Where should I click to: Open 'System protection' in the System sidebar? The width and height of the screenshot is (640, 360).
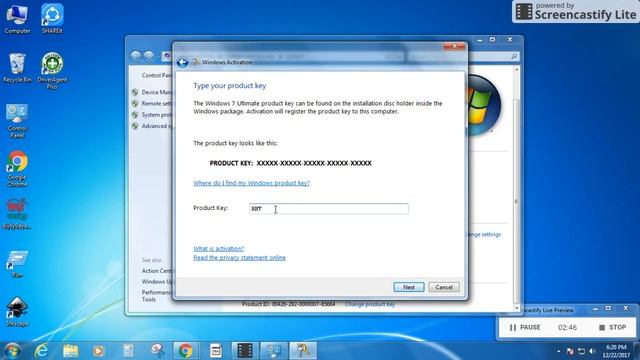pos(157,115)
